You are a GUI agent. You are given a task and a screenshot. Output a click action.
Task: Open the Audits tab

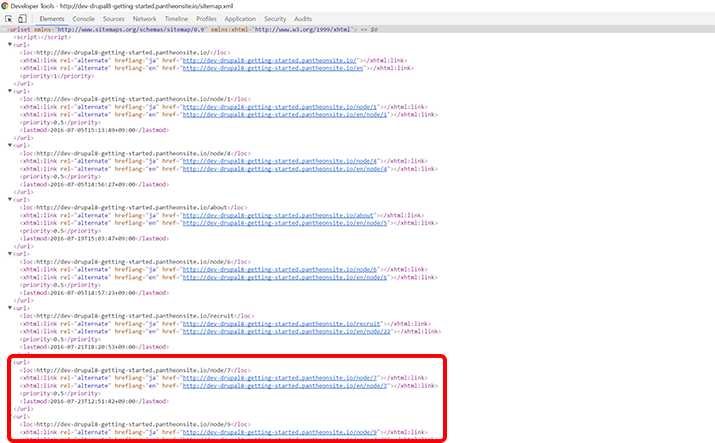pos(303,19)
